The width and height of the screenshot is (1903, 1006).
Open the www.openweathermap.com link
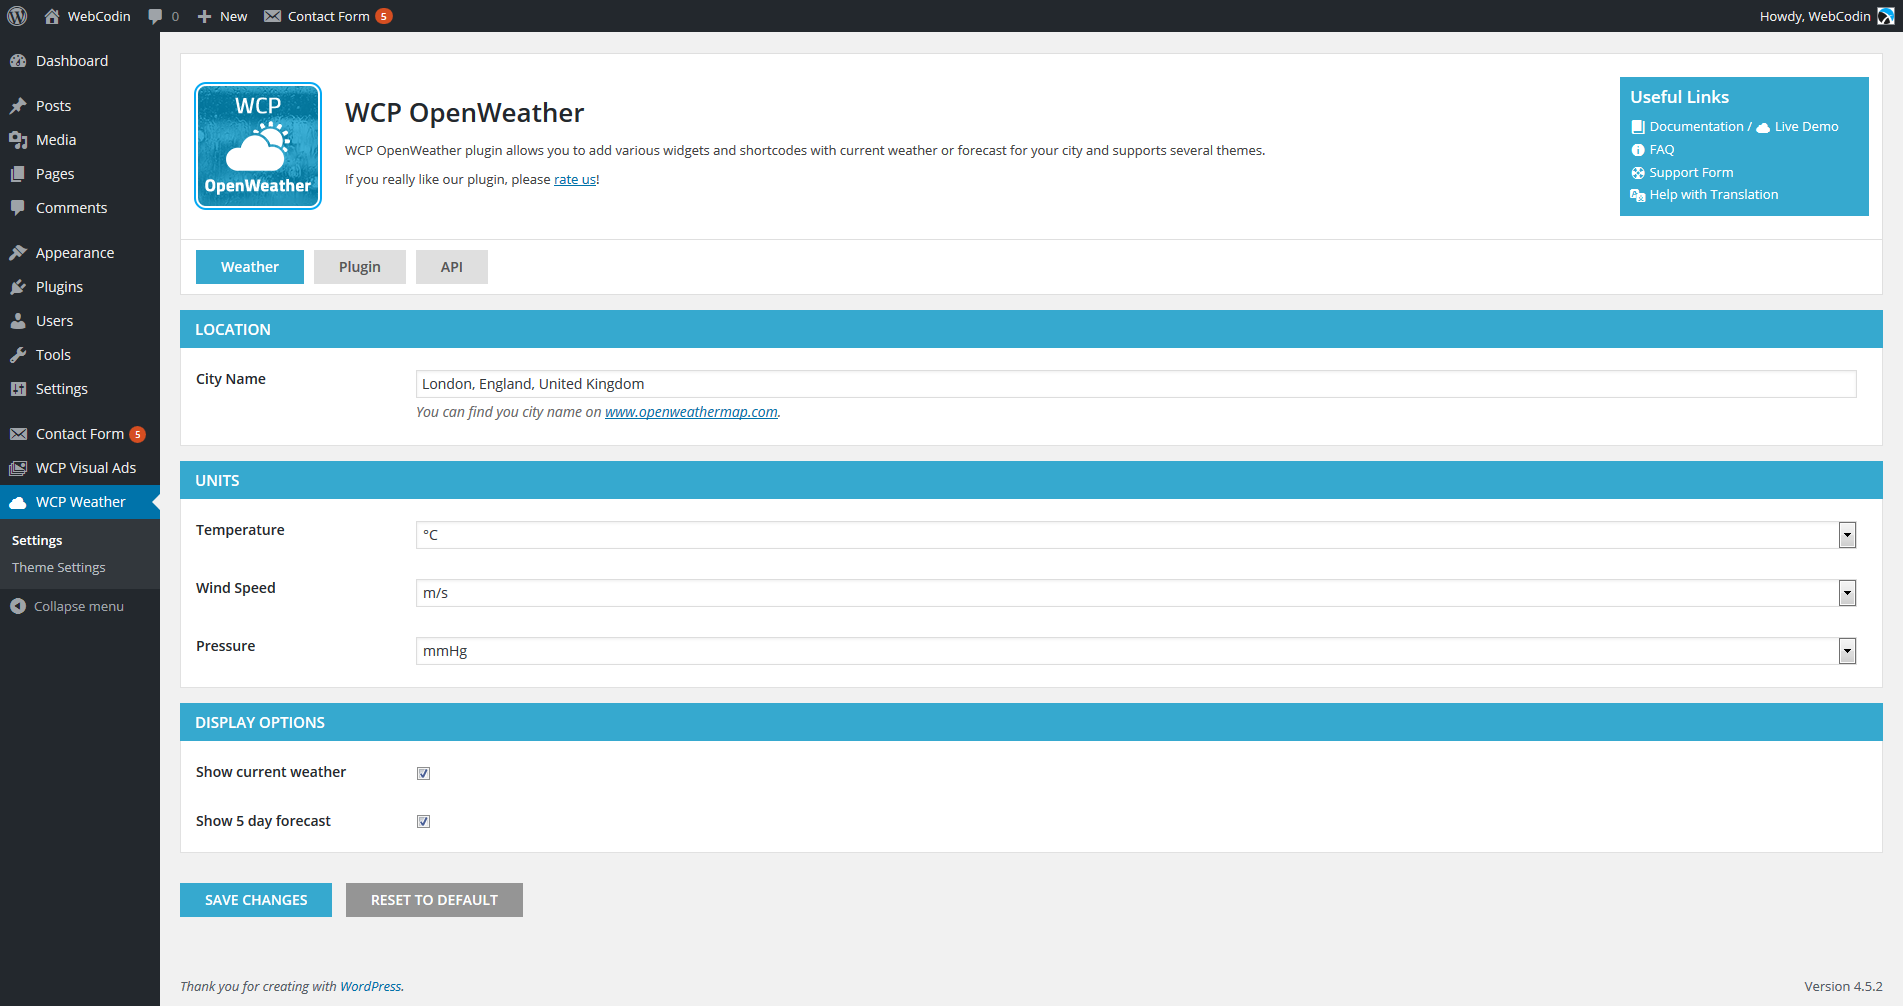click(x=691, y=412)
